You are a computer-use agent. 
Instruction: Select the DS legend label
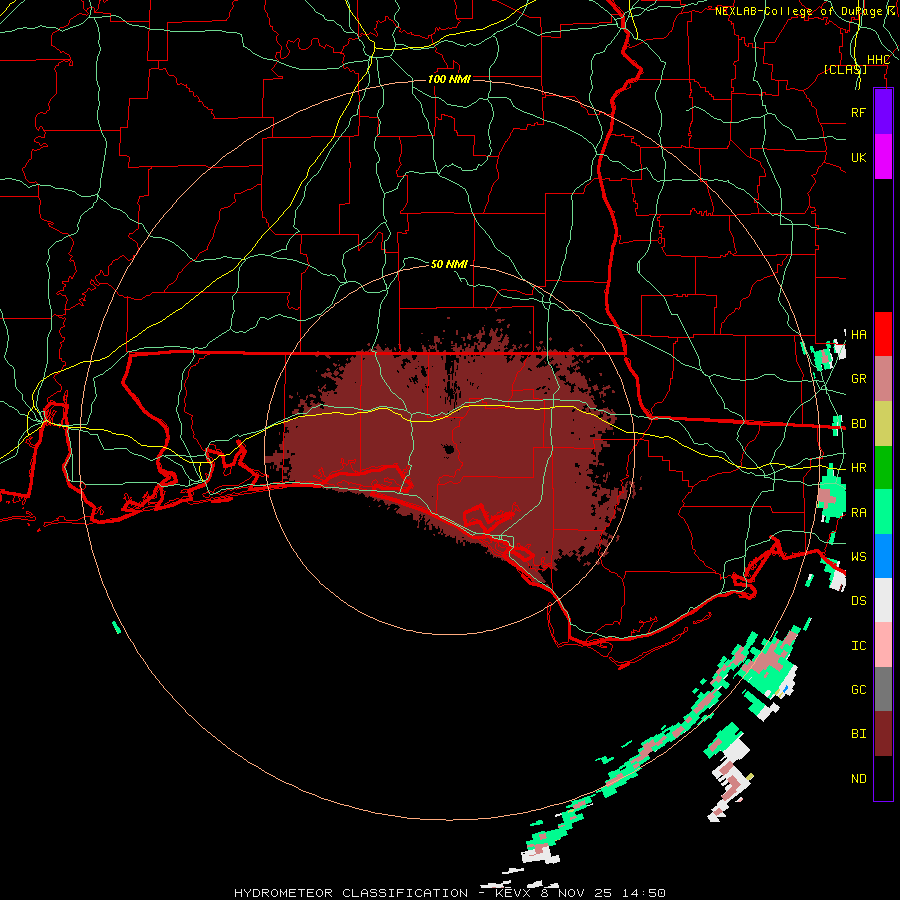pos(858,601)
